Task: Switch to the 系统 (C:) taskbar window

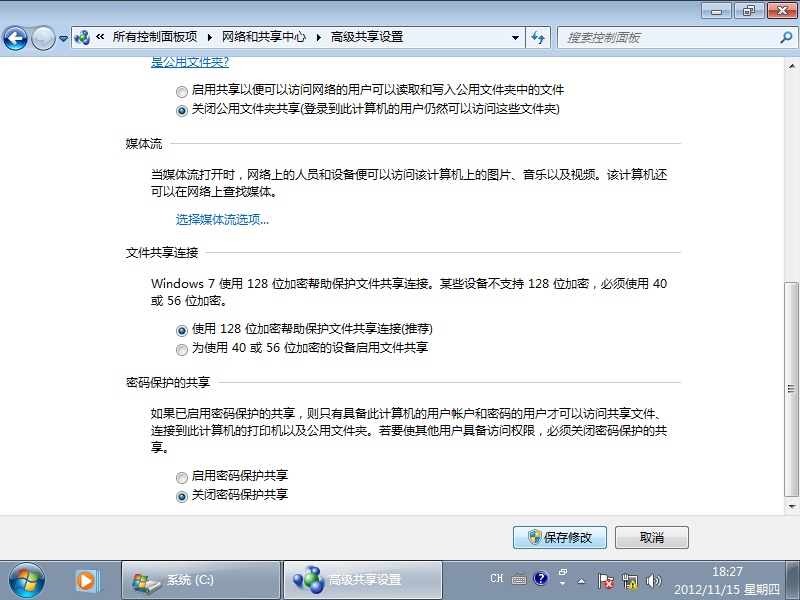Action: coord(201,580)
